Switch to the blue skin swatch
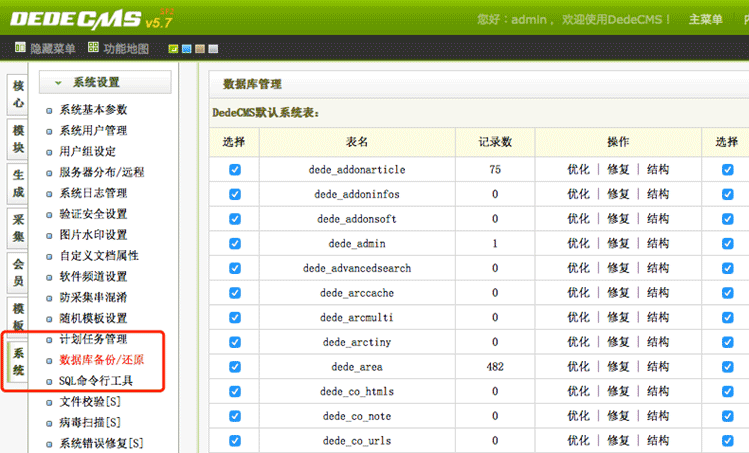The width and height of the screenshot is (749, 453). (187, 48)
